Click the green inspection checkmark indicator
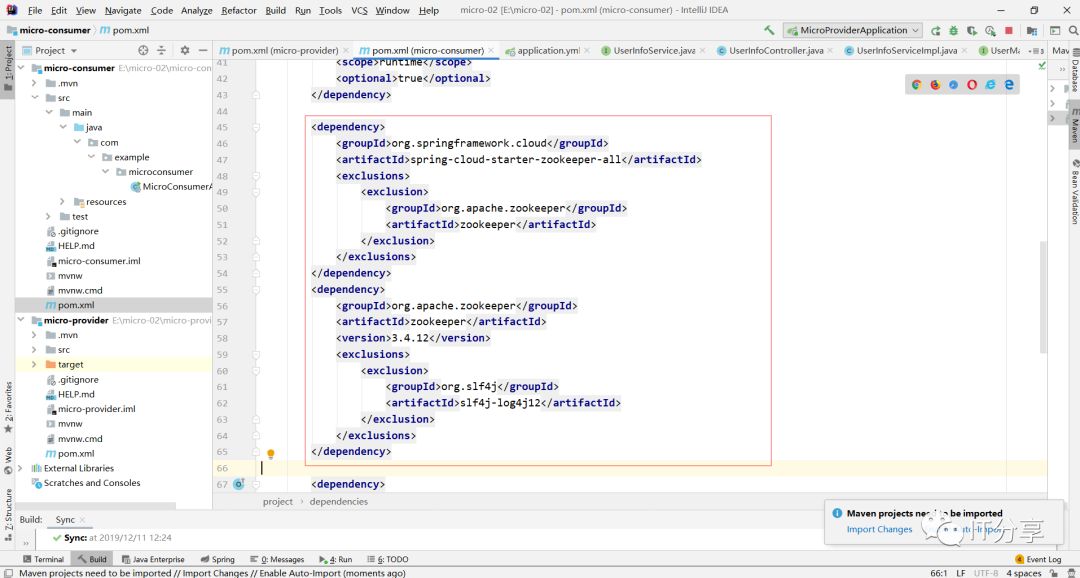The height and width of the screenshot is (578, 1080). (1041, 65)
